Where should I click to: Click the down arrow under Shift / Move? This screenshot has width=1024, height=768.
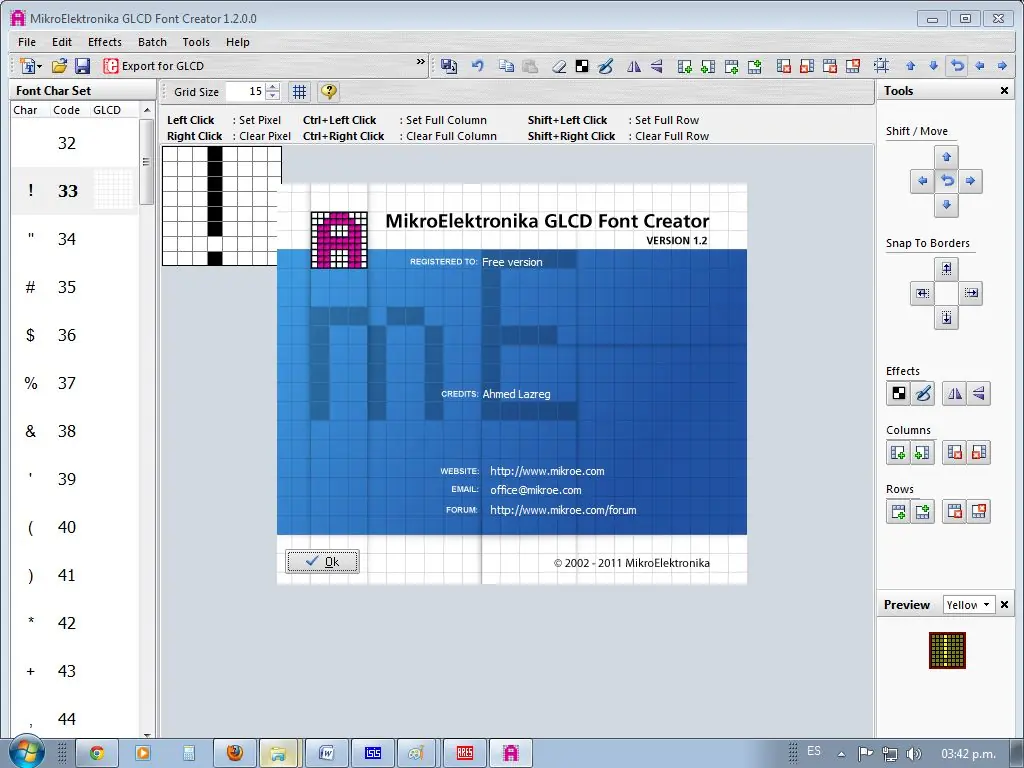(x=946, y=205)
